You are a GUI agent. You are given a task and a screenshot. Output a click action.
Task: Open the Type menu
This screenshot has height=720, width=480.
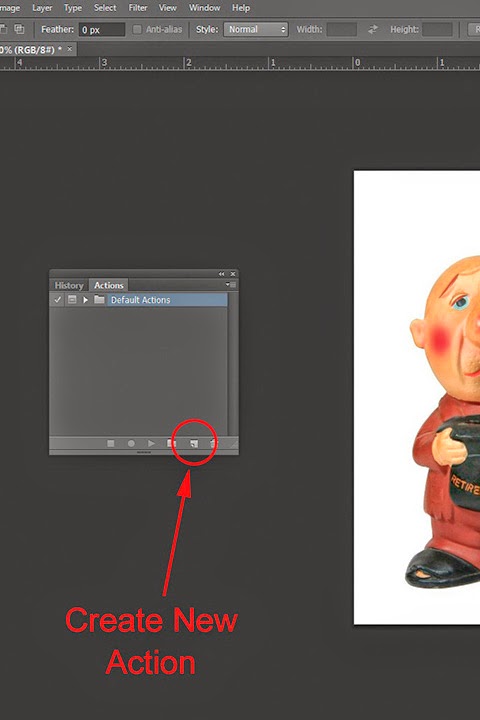73,8
